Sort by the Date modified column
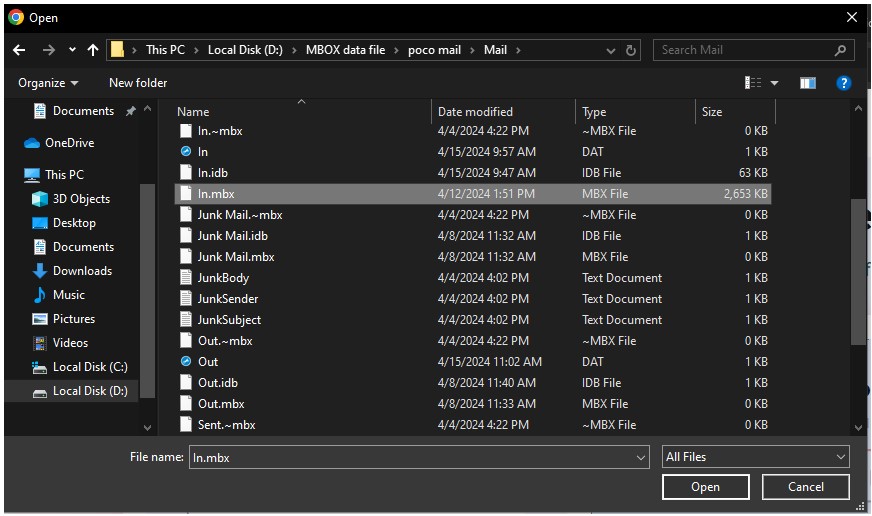The image size is (872, 516). [475, 112]
